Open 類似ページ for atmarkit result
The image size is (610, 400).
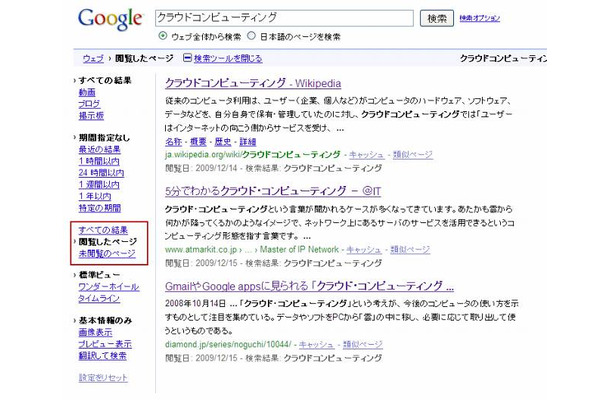(x=410, y=250)
